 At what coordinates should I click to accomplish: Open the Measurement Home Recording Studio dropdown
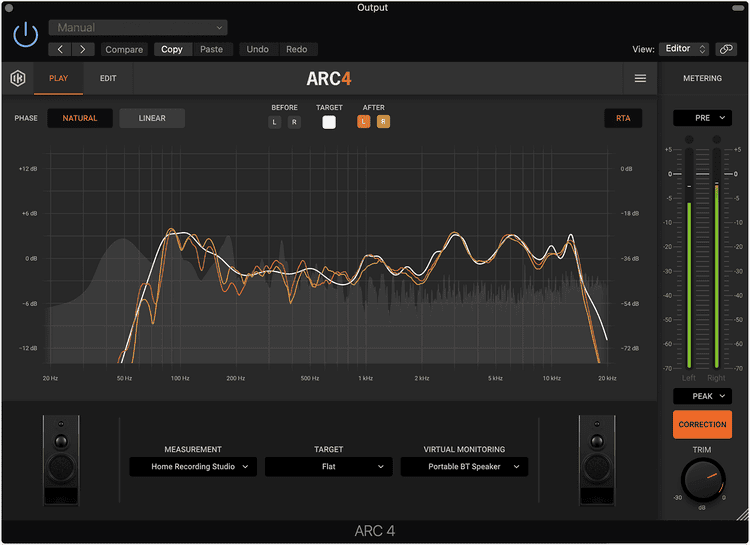(193, 467)
